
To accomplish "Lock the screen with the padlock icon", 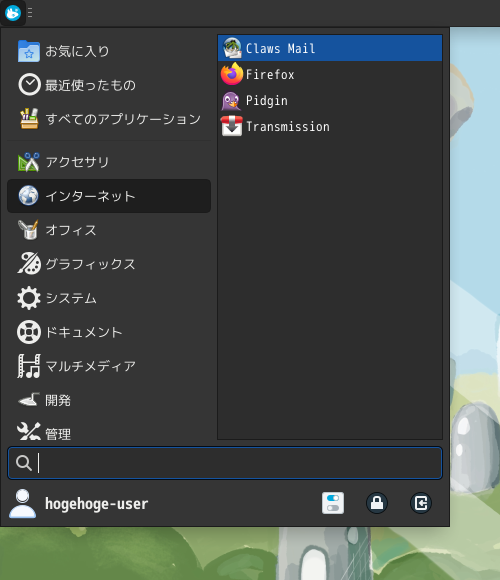I will pyautogui.click(x=377, y=503).
